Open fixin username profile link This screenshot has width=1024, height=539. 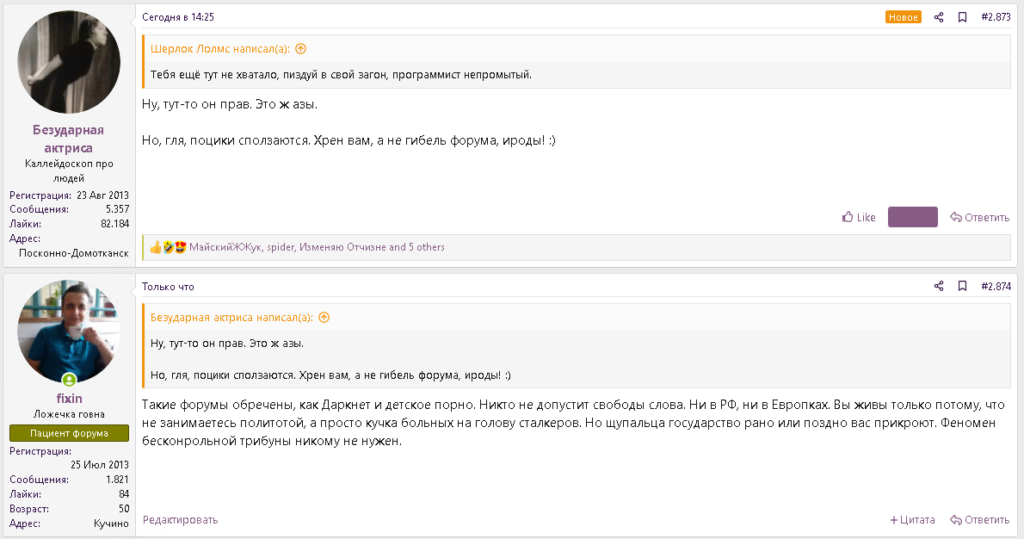[x=69, y=399]
